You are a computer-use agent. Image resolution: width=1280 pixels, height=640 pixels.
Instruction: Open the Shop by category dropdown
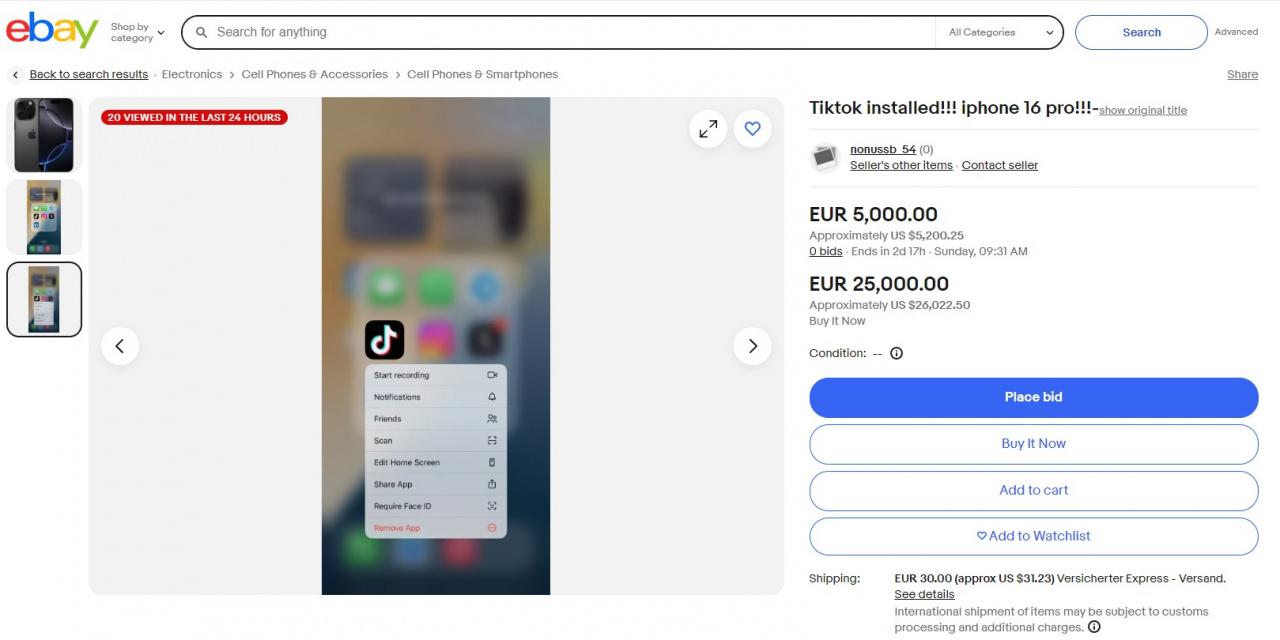coord(137,32)
